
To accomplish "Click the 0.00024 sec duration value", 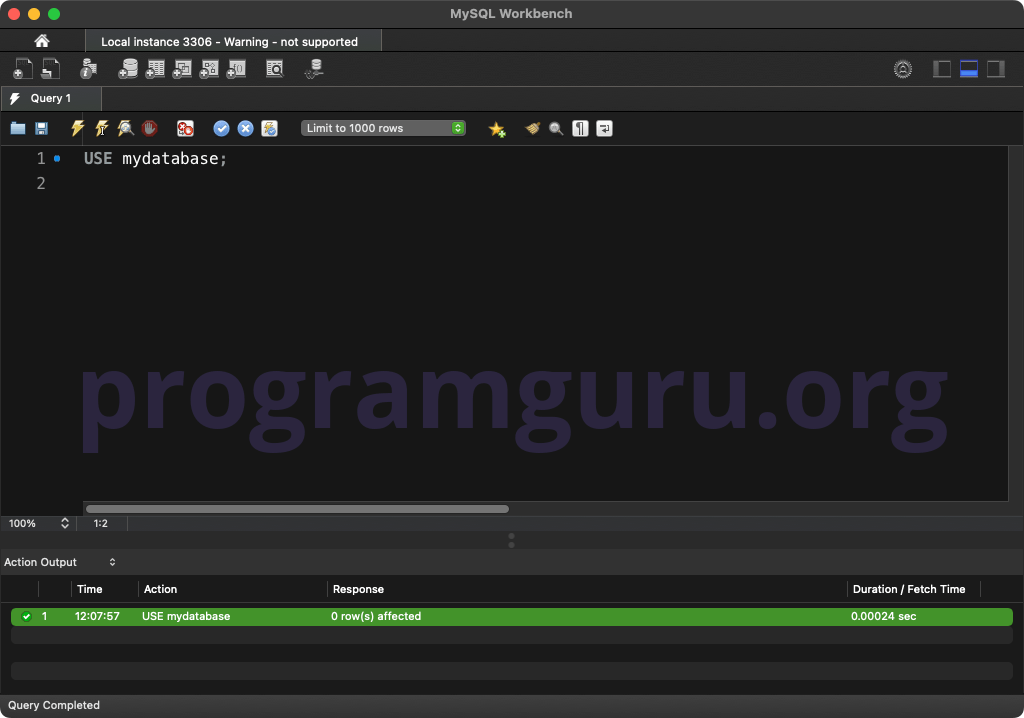I will click(884, 616).
